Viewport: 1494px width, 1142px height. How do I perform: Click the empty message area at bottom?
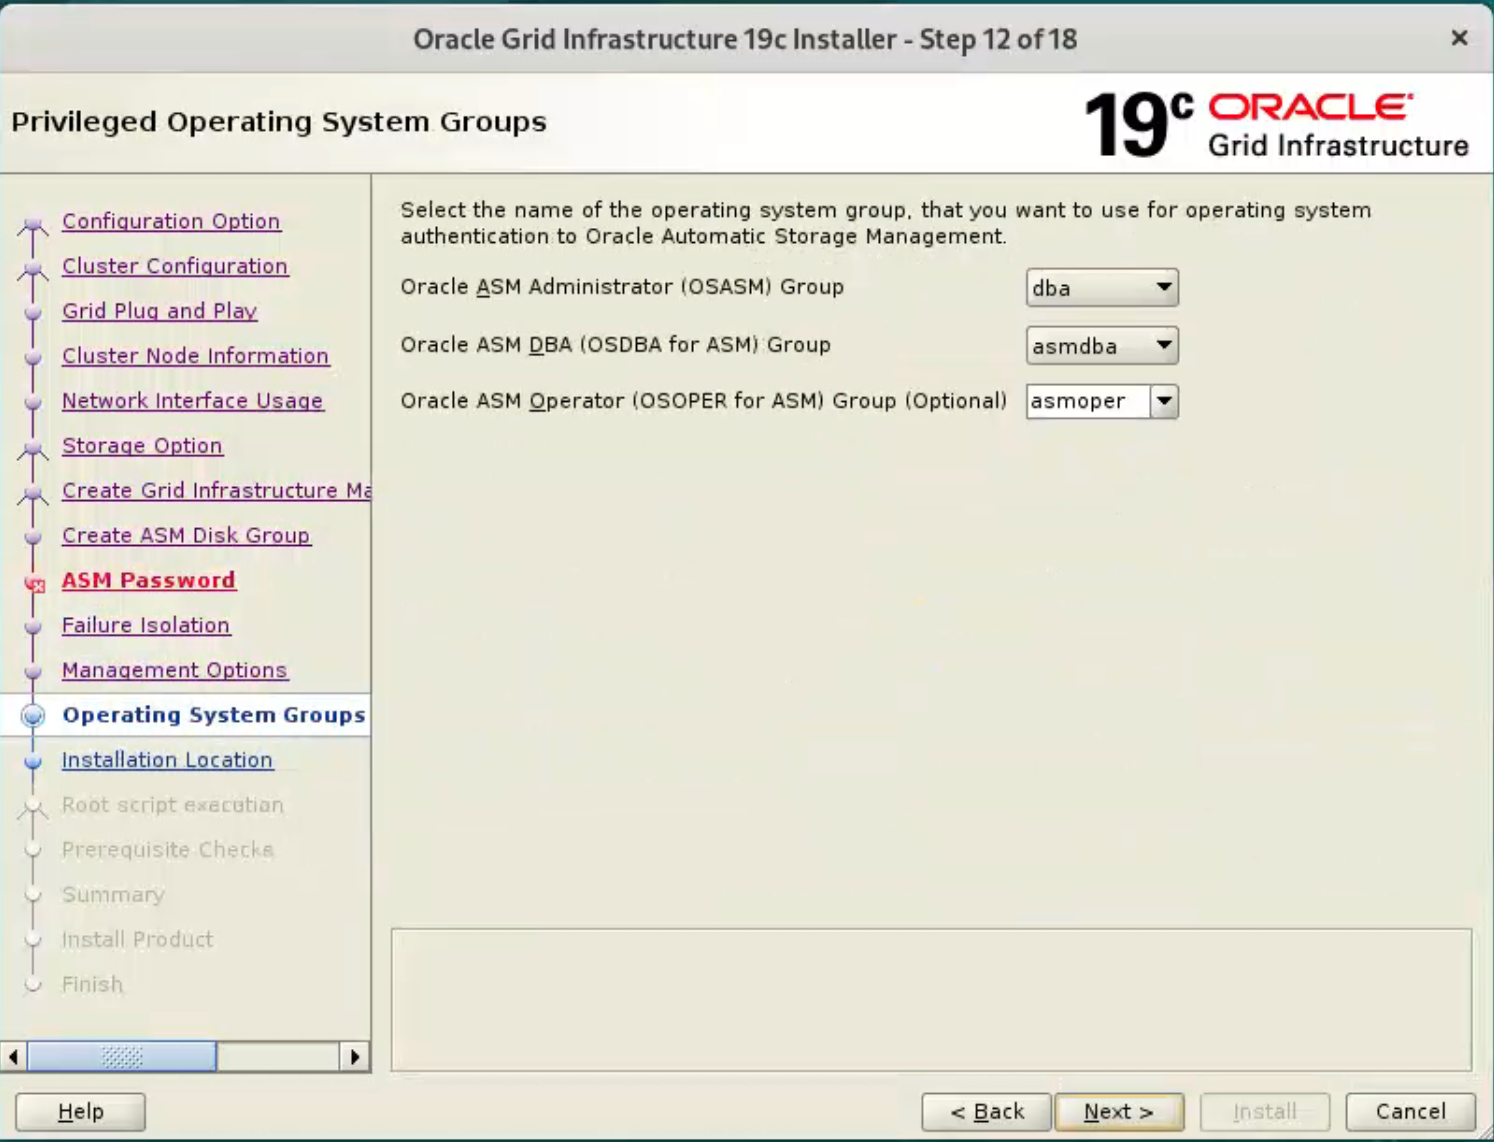pos(931,1000)
